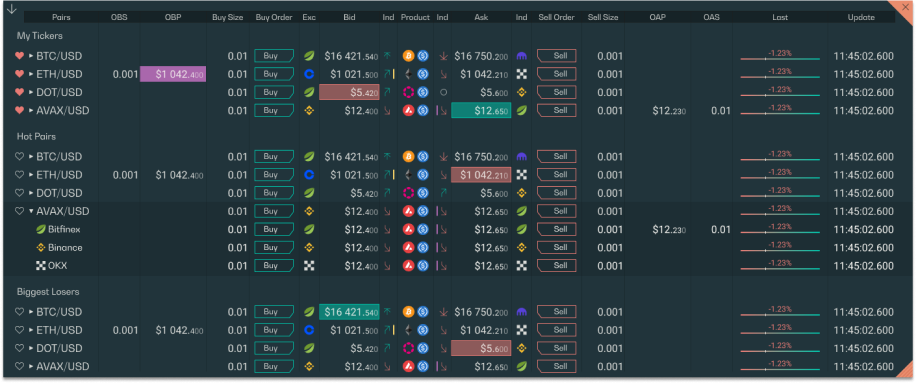Click the -1.23% Last bar in Biggest Losers AVAX/USD
916x383 pixels.
[780, 365]
